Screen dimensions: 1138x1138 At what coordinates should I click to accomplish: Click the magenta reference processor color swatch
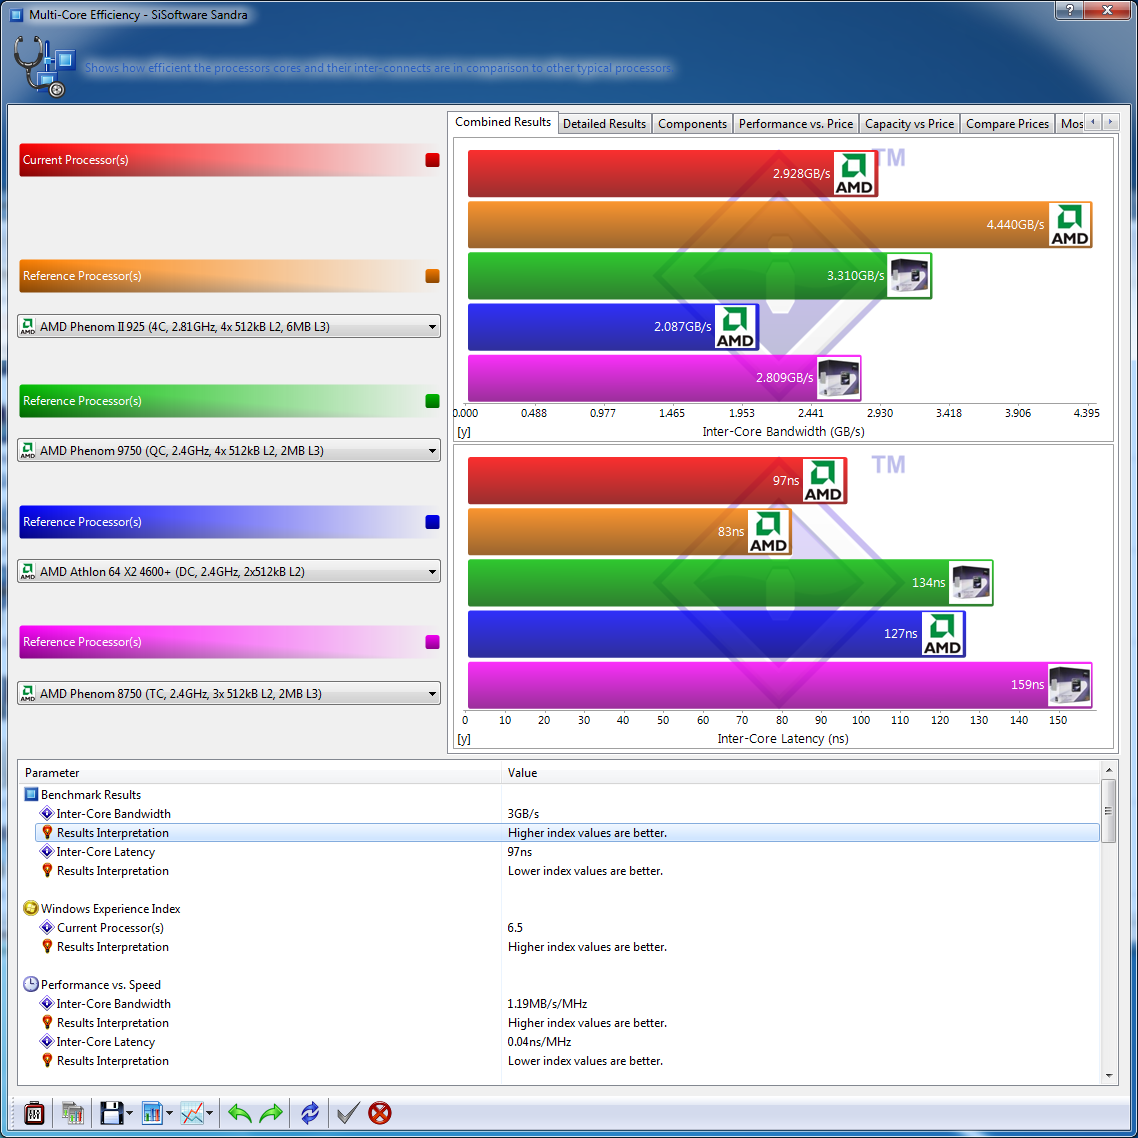pos(433,642)
